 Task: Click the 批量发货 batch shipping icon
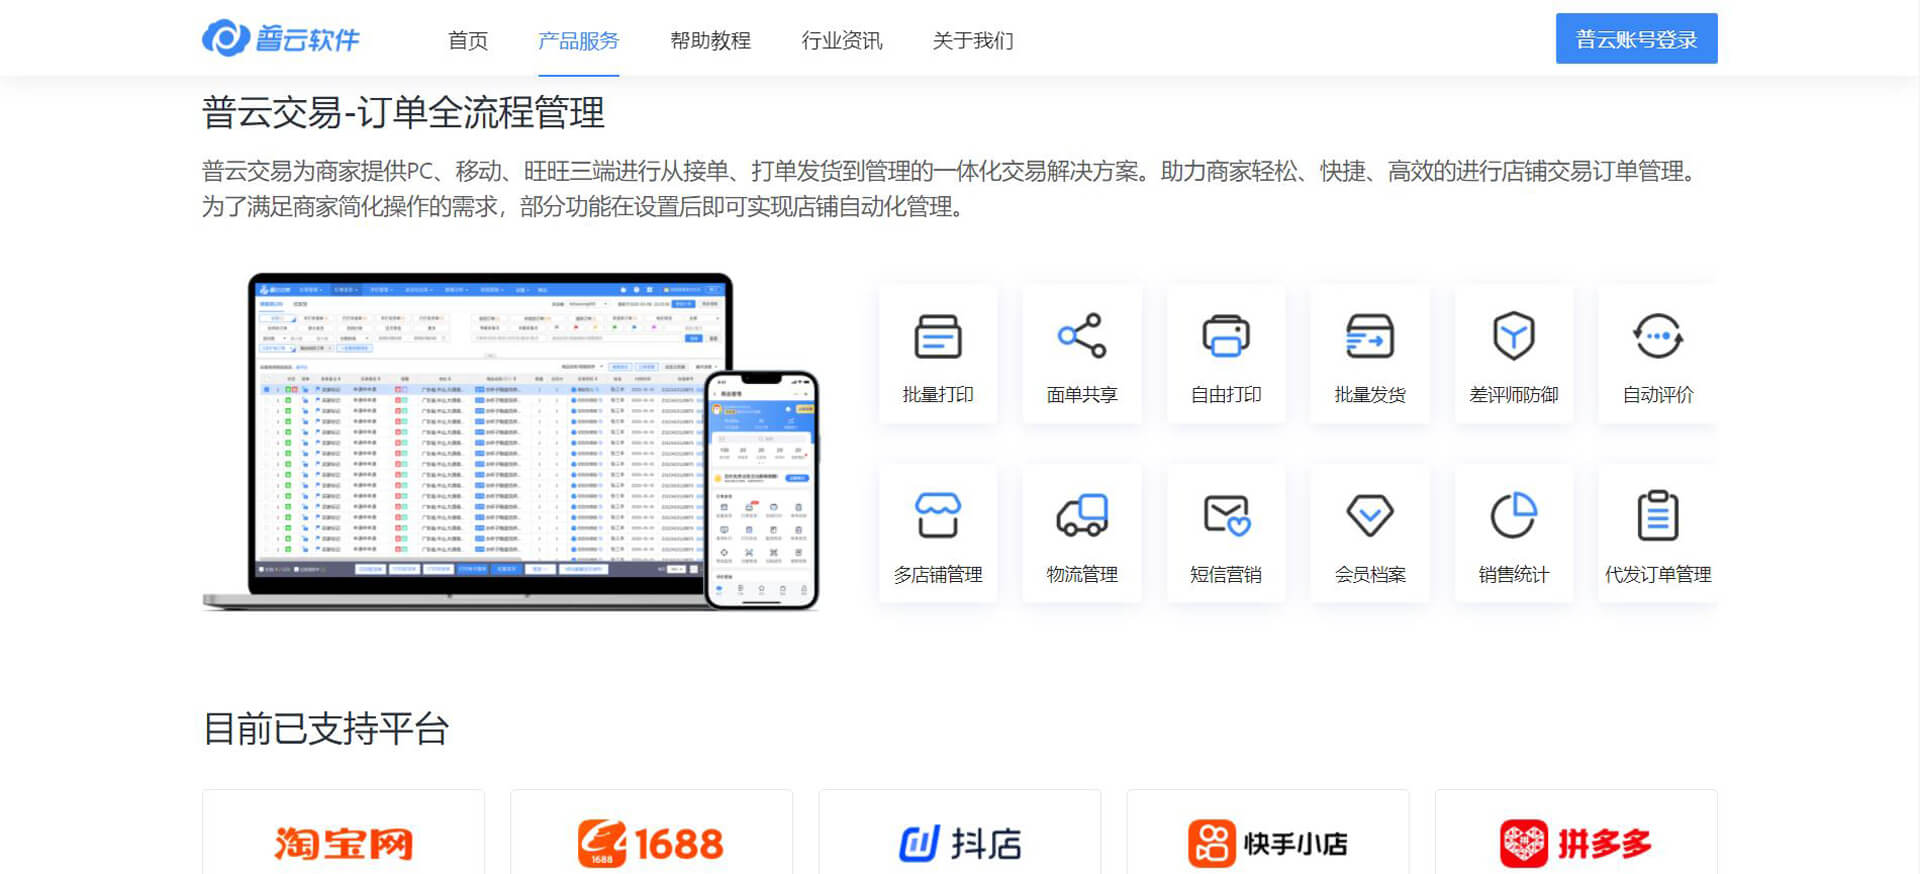(1369, 337)
